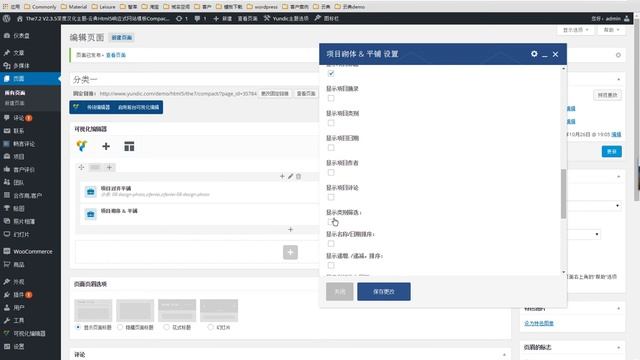Click the blue save changes button in dialog
This screenshot has height=360, width=640.
pos(384,291)
